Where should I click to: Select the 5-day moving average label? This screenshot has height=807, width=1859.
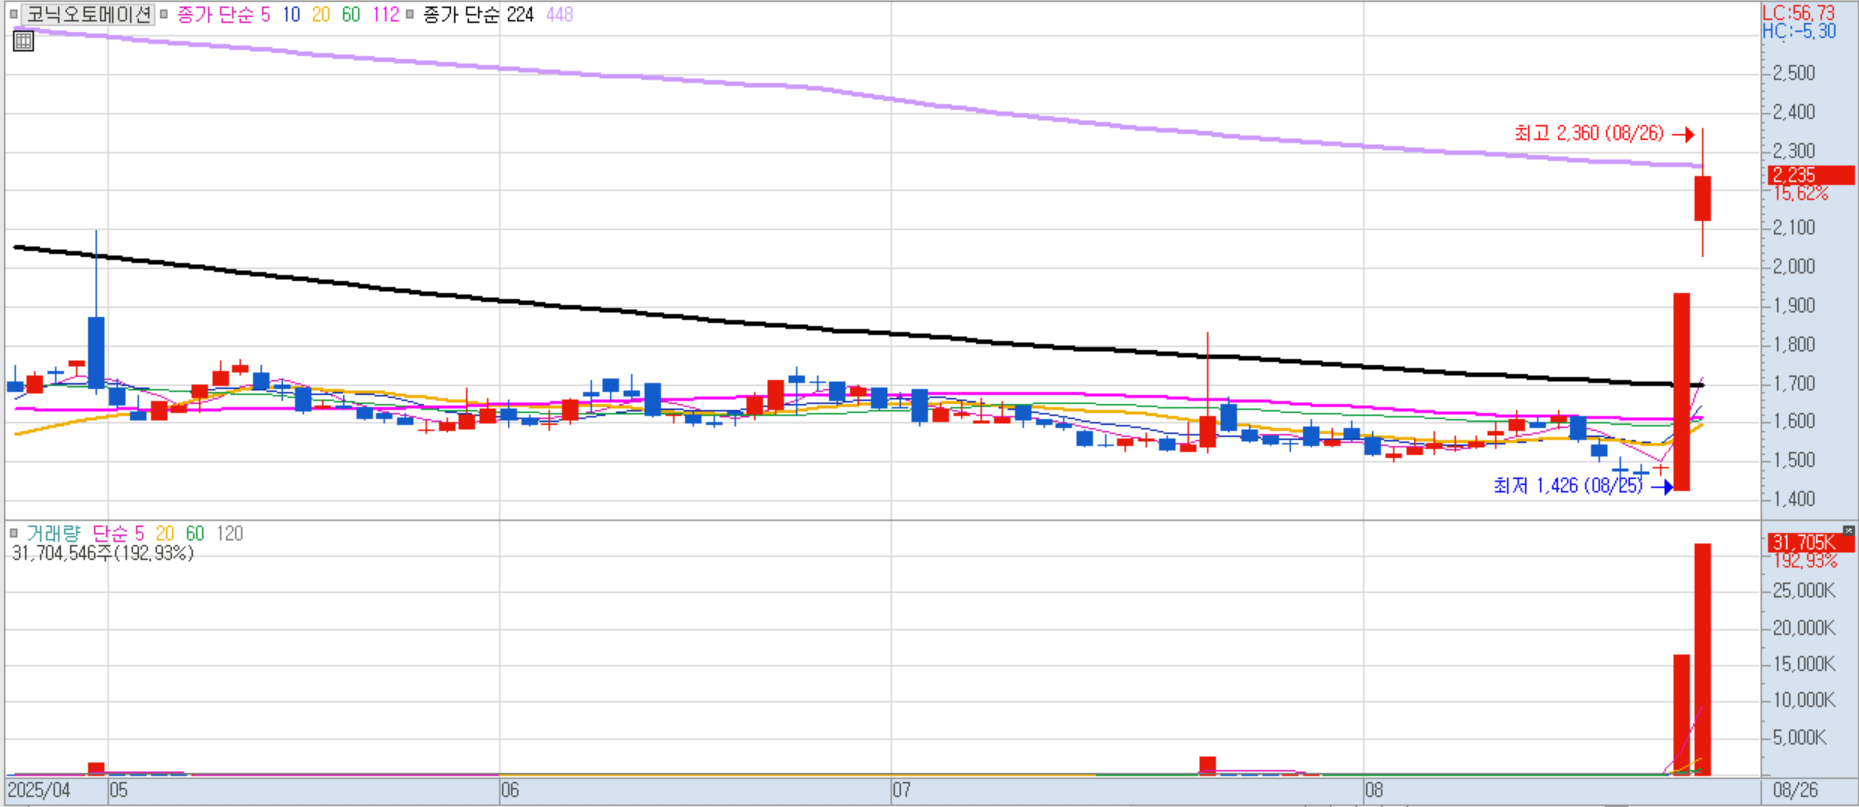click(x=223, y=15)
